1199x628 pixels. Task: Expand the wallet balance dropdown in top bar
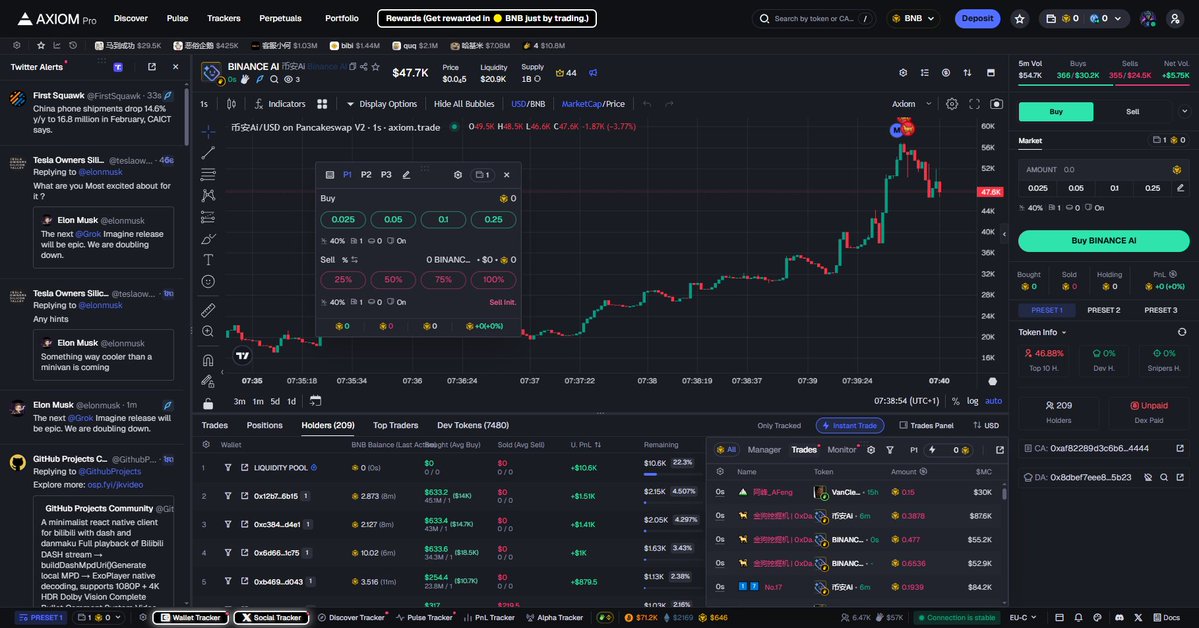tap(1118, 18)
